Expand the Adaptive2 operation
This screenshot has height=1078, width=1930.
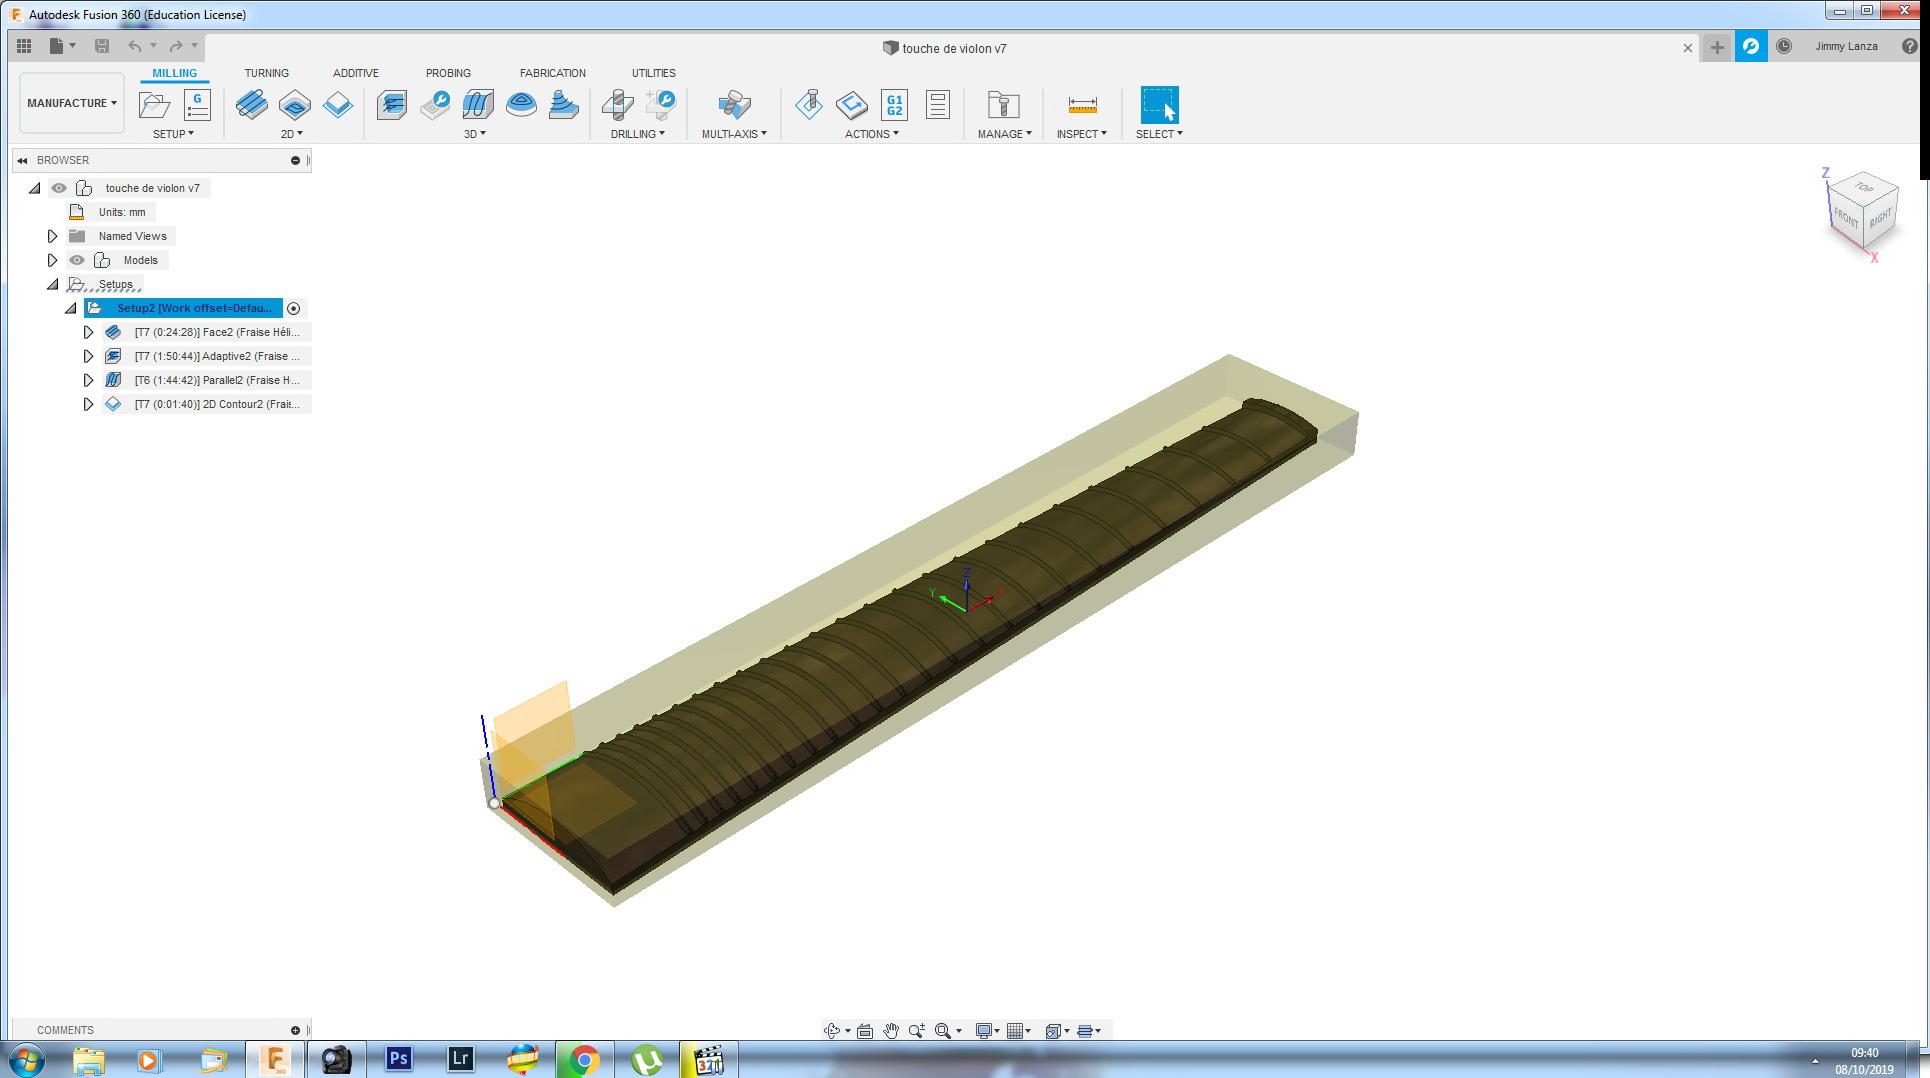88,356
